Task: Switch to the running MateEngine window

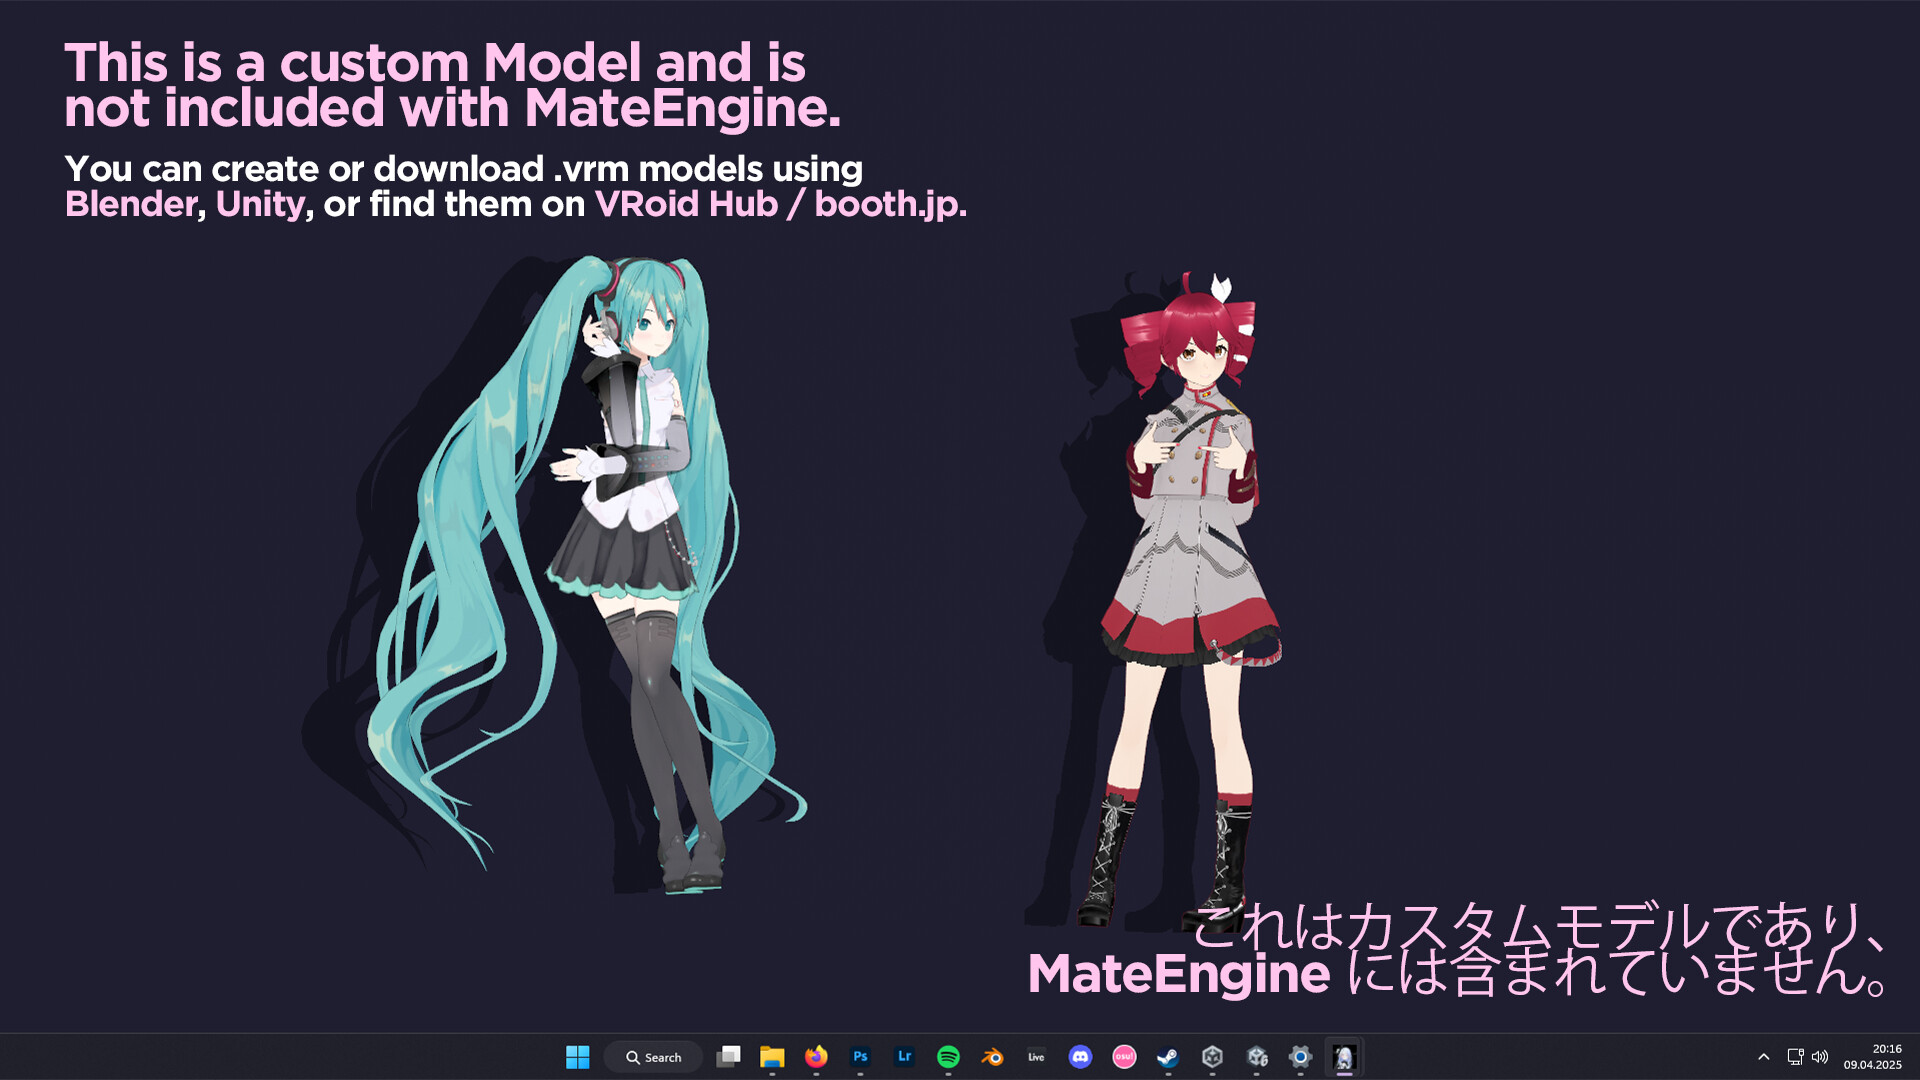Action: click(1344, 1057)
